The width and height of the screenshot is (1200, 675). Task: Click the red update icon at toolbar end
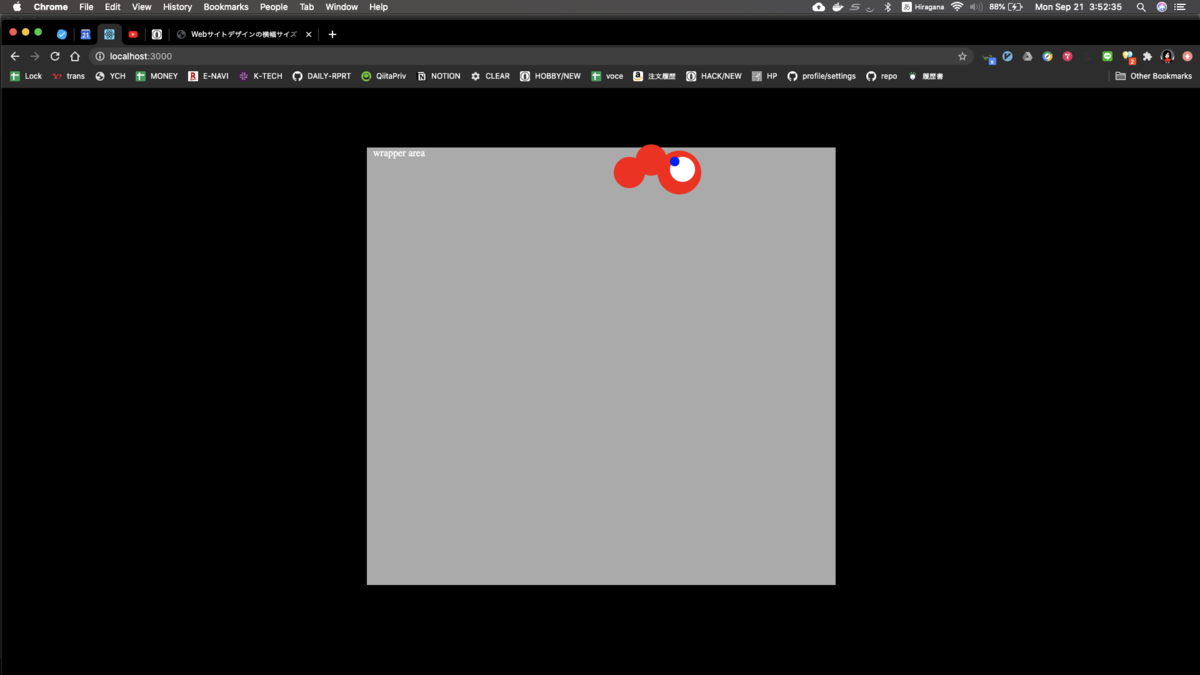(x=1187, y=56)
